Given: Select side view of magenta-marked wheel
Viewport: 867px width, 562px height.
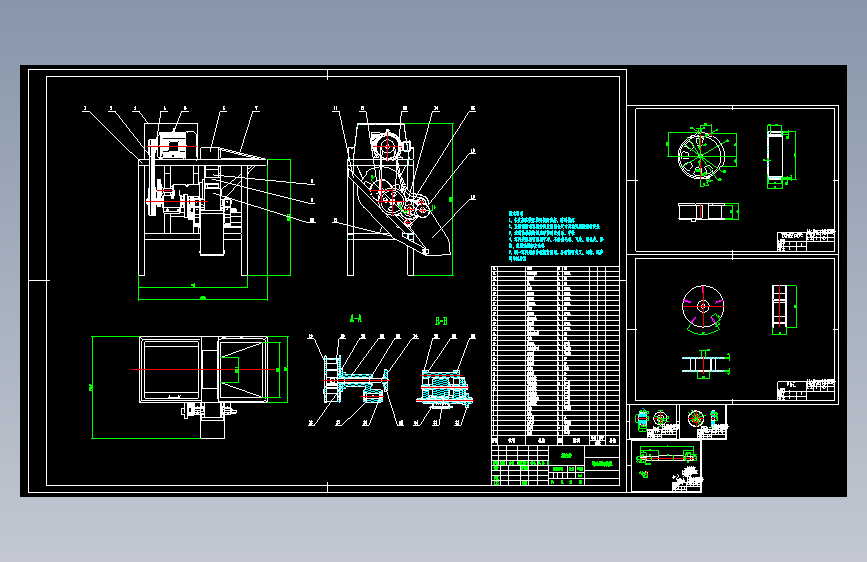Looking at the screenshot, I should tap(784, 309).
